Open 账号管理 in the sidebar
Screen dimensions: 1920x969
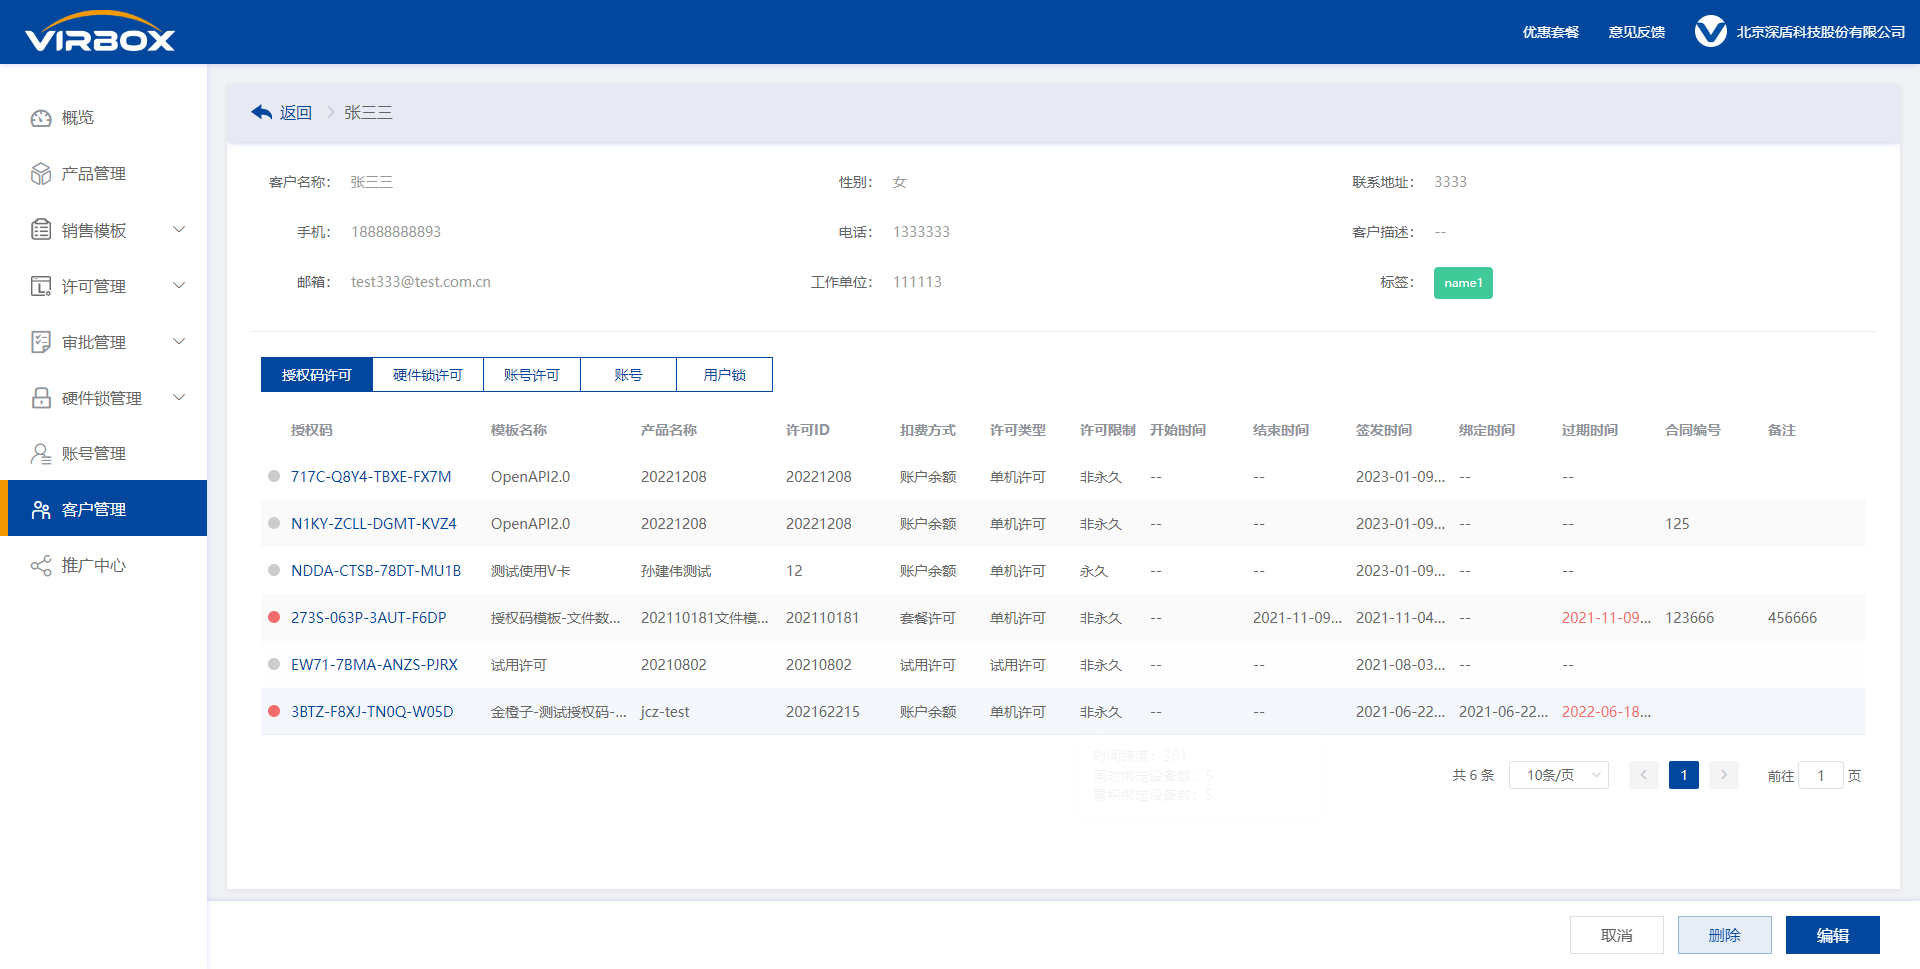tap(104, 454)
